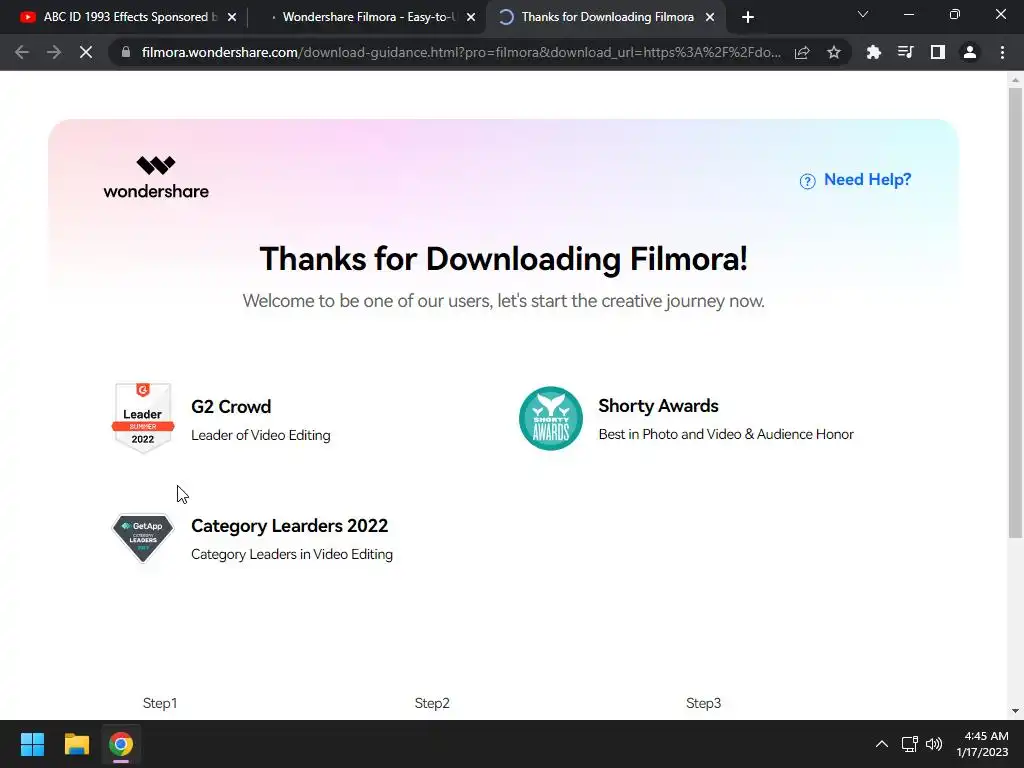Click 'Category Leaders in Video Editing' text
This screenshot has width=1024, height=768.
[292, 554]
